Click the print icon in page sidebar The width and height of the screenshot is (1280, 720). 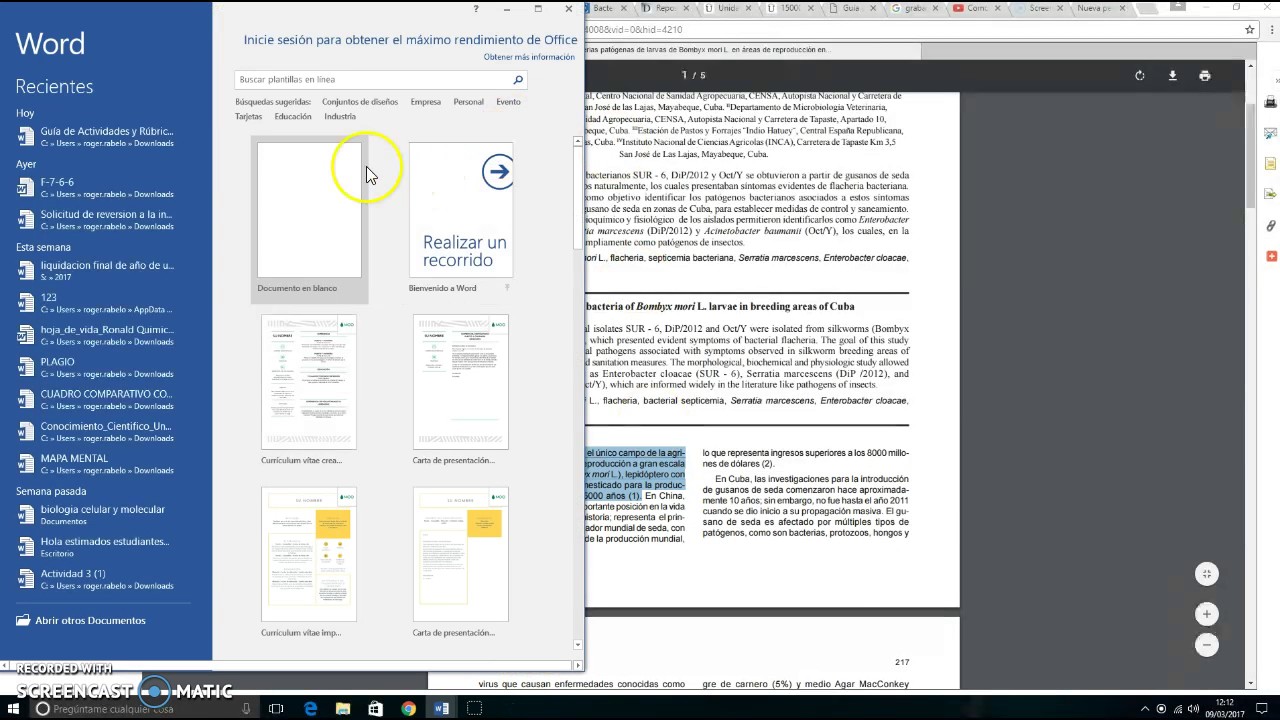(1271, 102)
